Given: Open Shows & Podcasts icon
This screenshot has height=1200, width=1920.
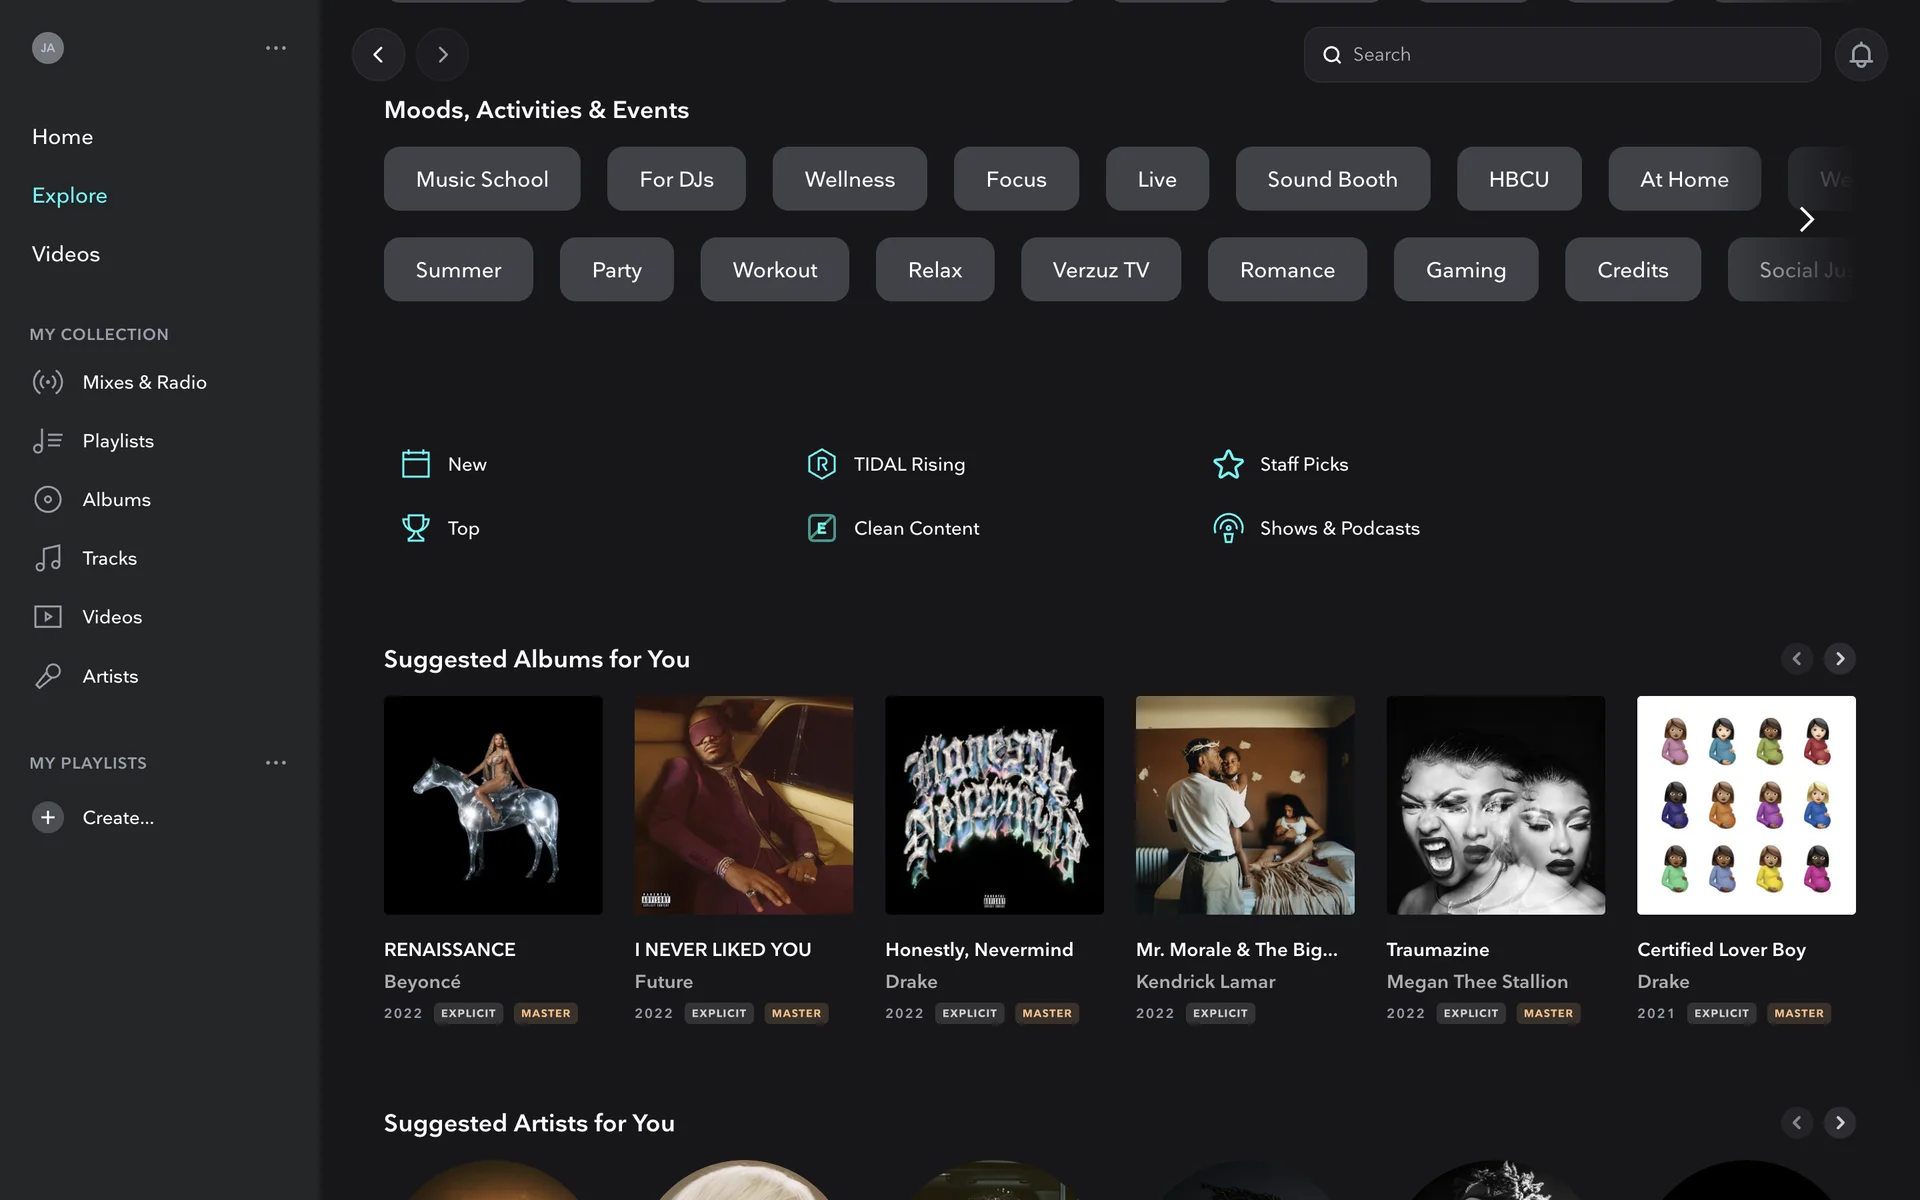Looking at the screenshot, I should 1228,528.
